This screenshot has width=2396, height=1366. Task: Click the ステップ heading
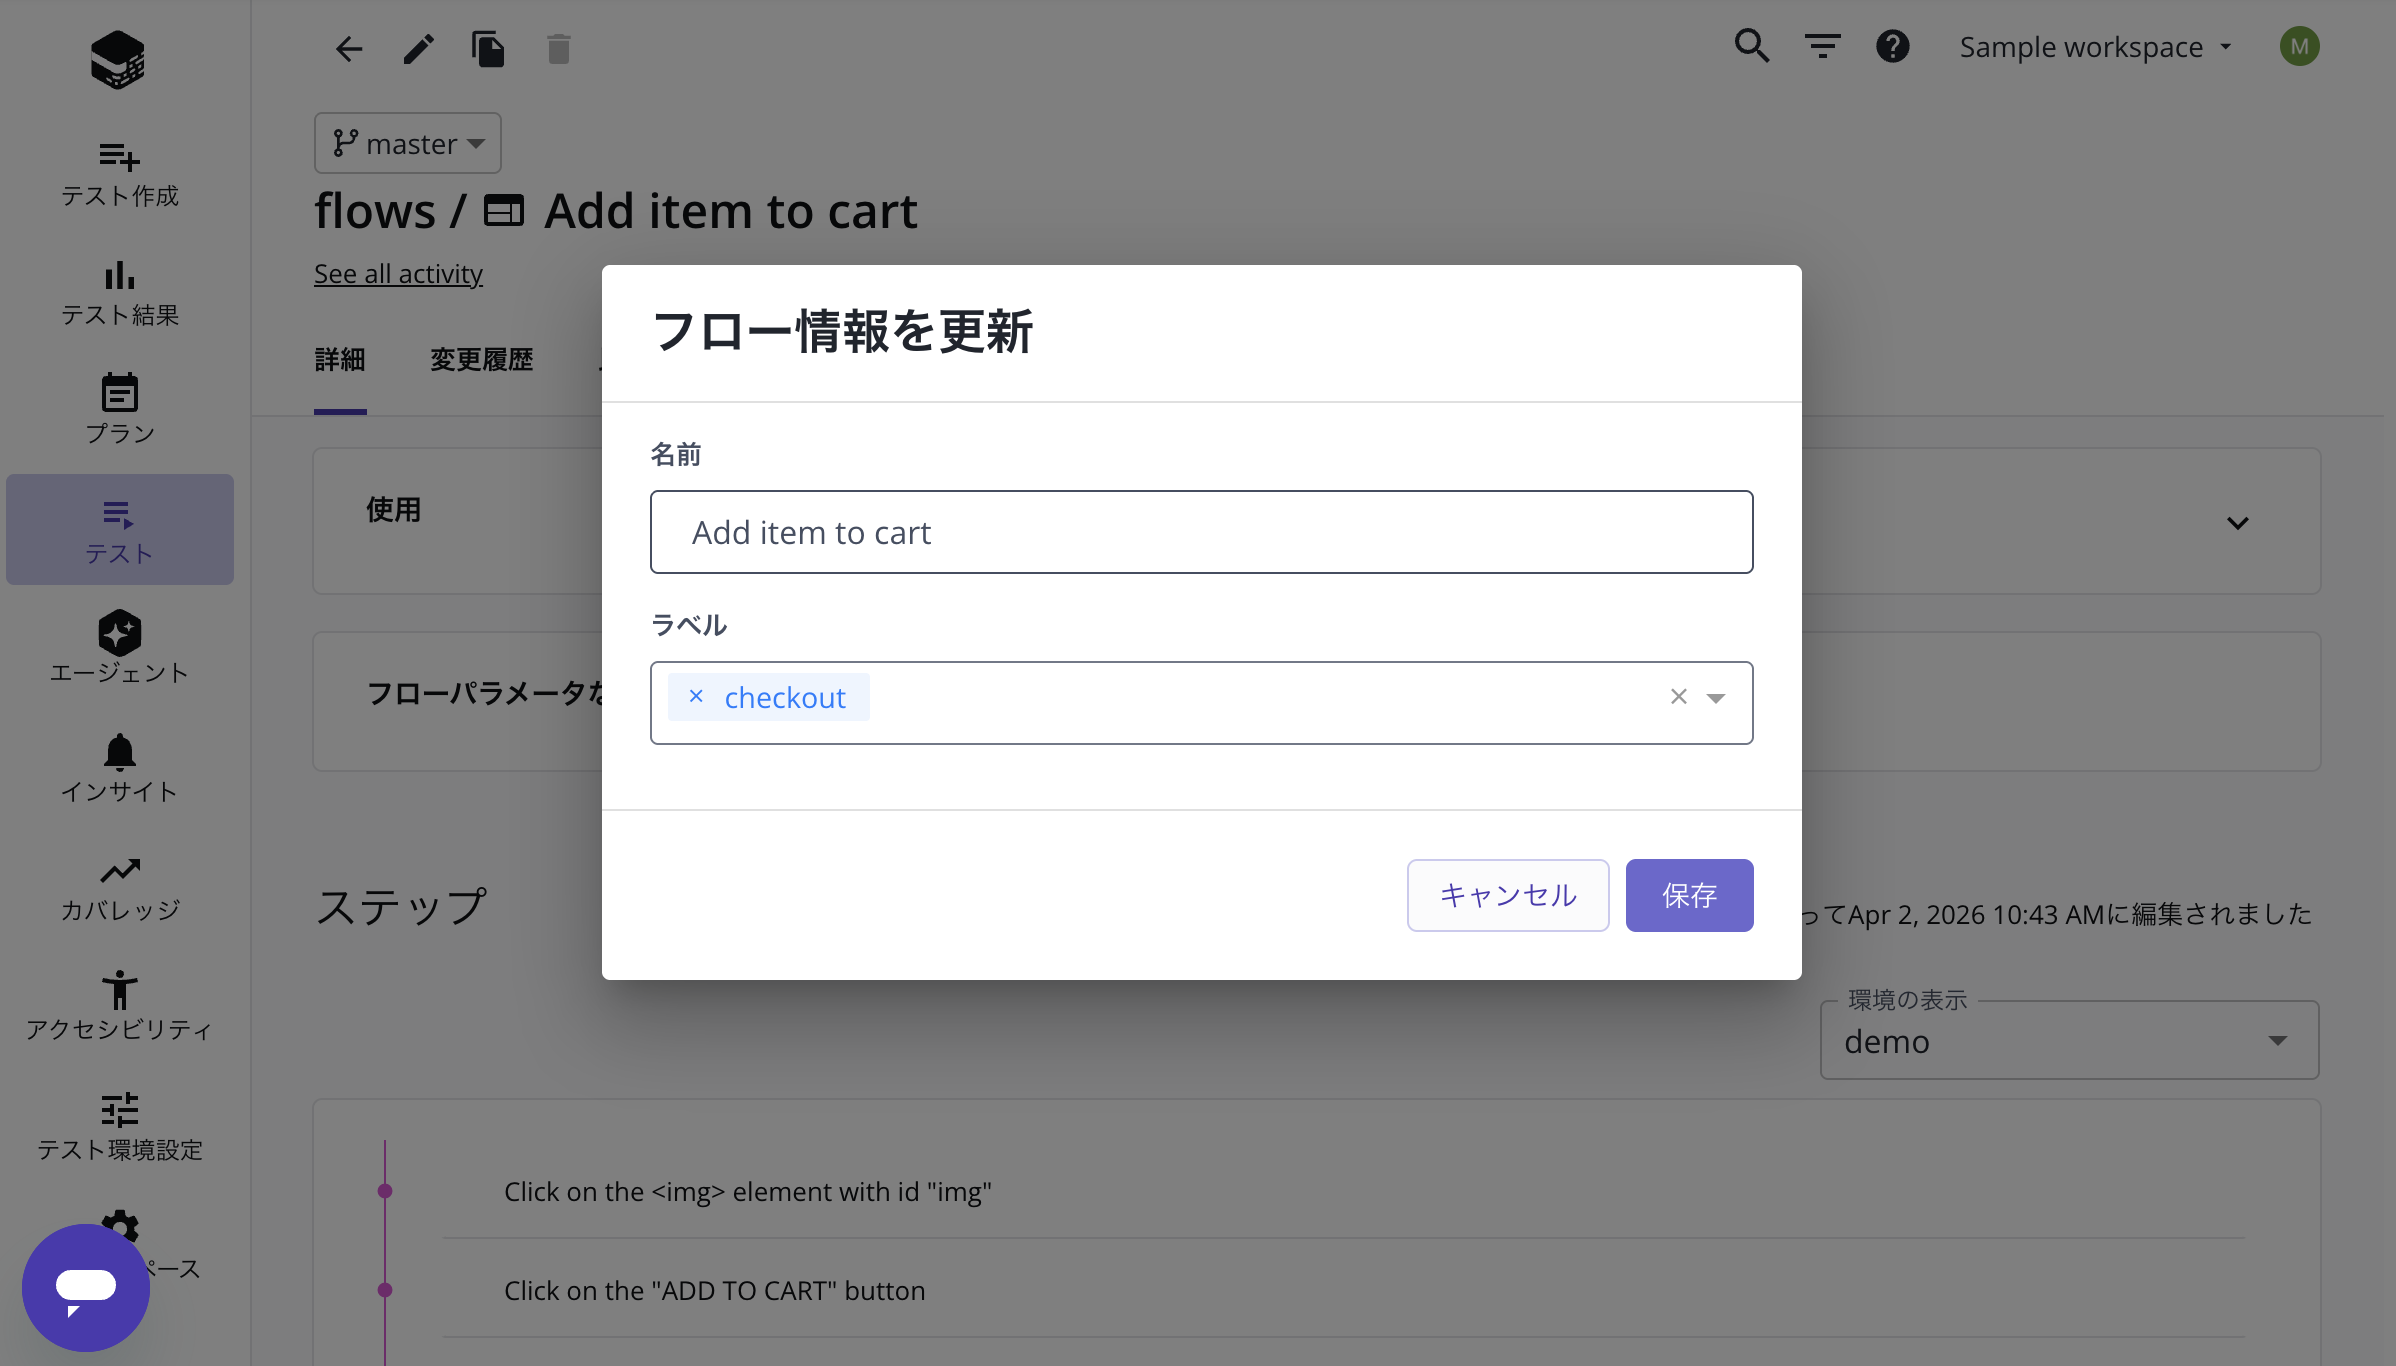click(x=401, y=906)
